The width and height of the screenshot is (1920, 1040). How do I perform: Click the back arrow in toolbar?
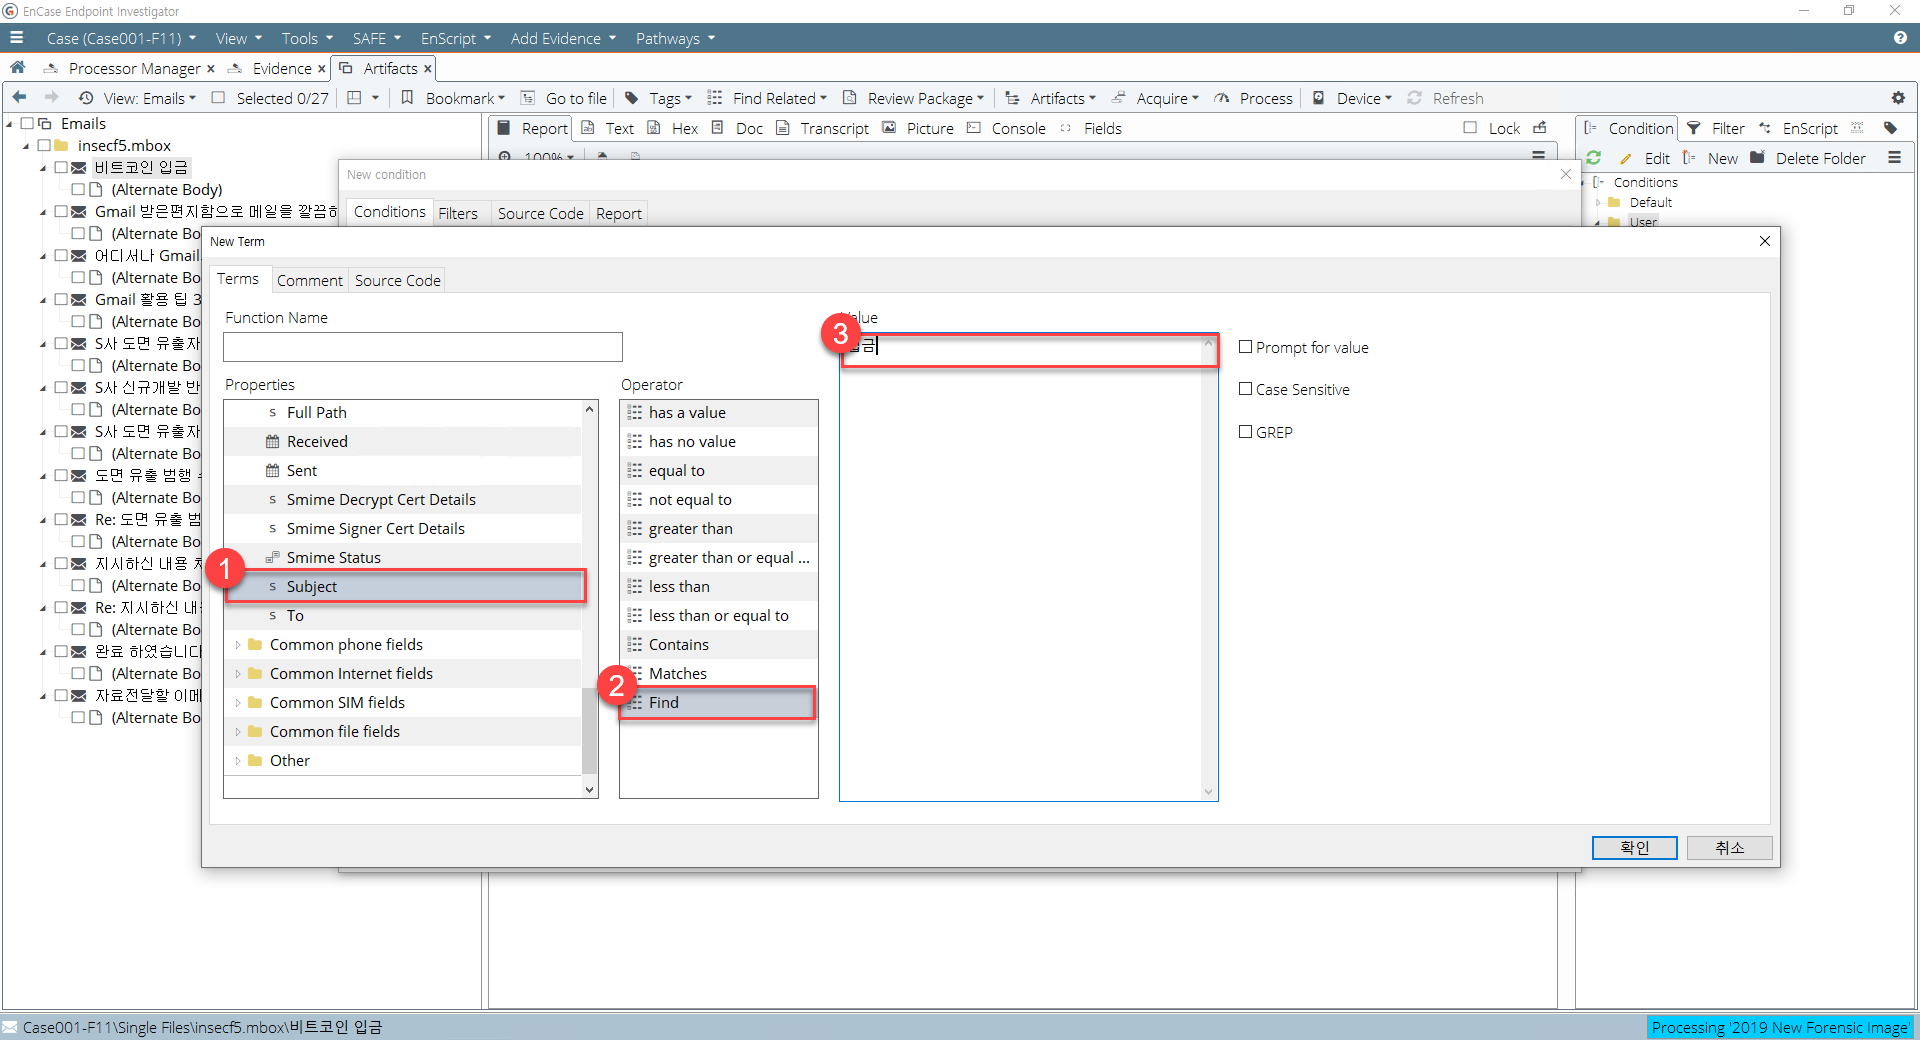(x=19, y=98)
